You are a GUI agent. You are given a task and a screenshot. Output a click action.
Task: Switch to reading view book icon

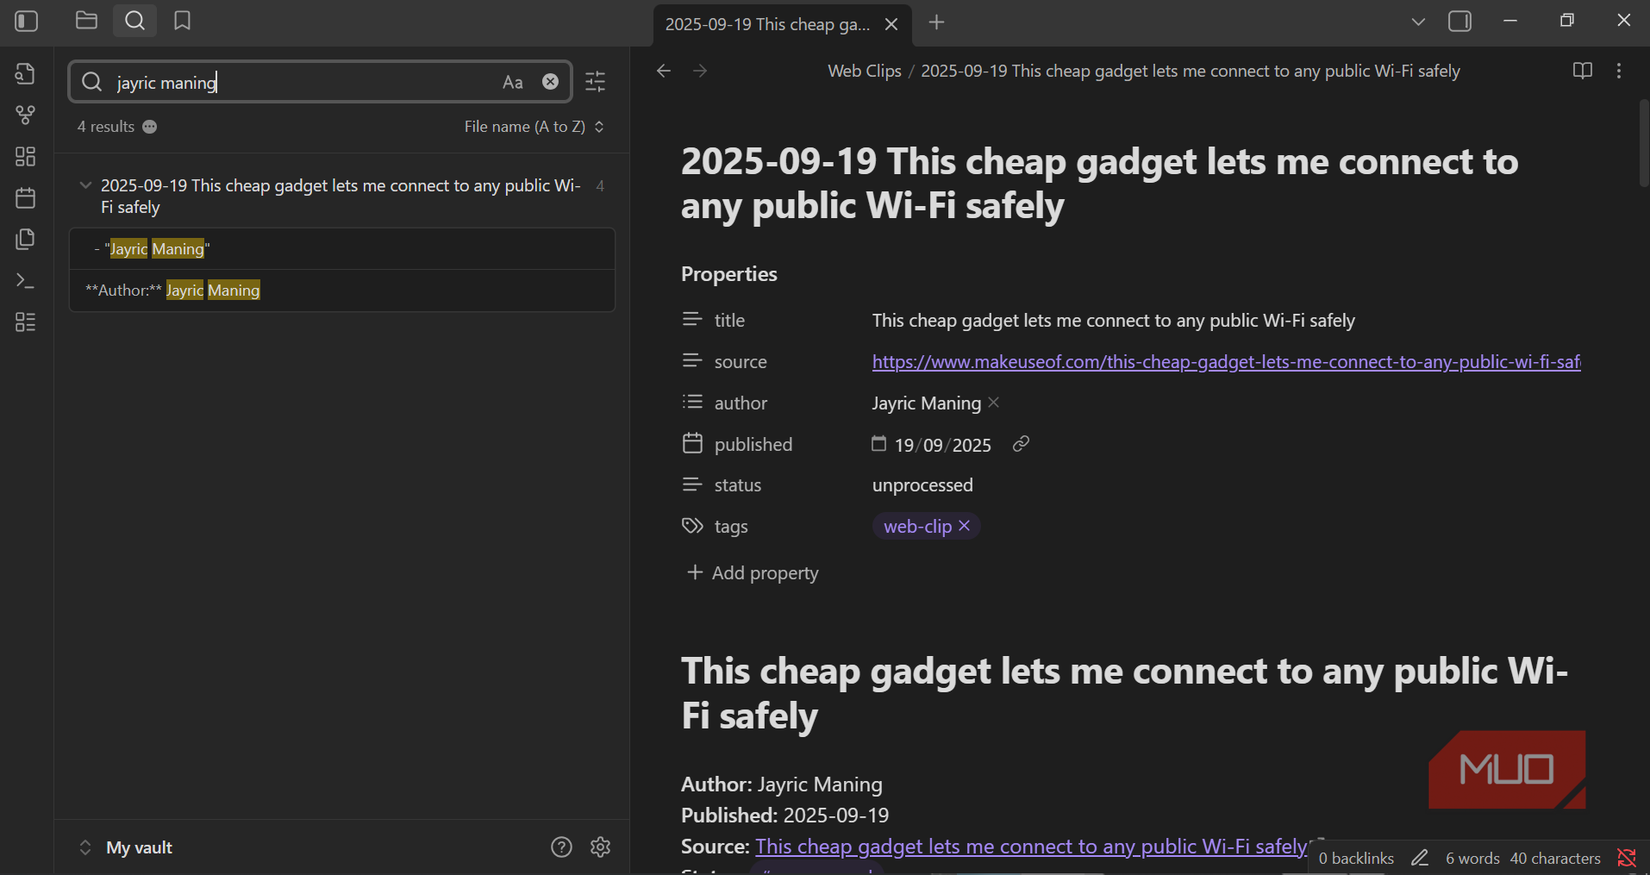1582,71
